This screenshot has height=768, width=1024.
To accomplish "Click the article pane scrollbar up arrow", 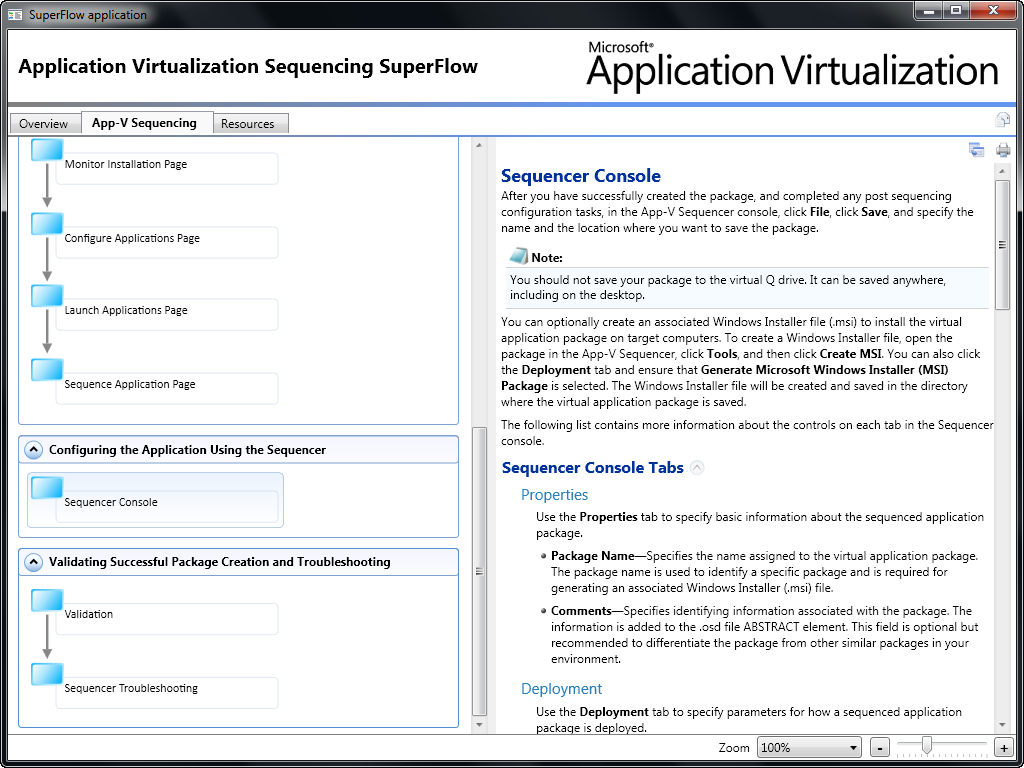I will (1002, 171).
